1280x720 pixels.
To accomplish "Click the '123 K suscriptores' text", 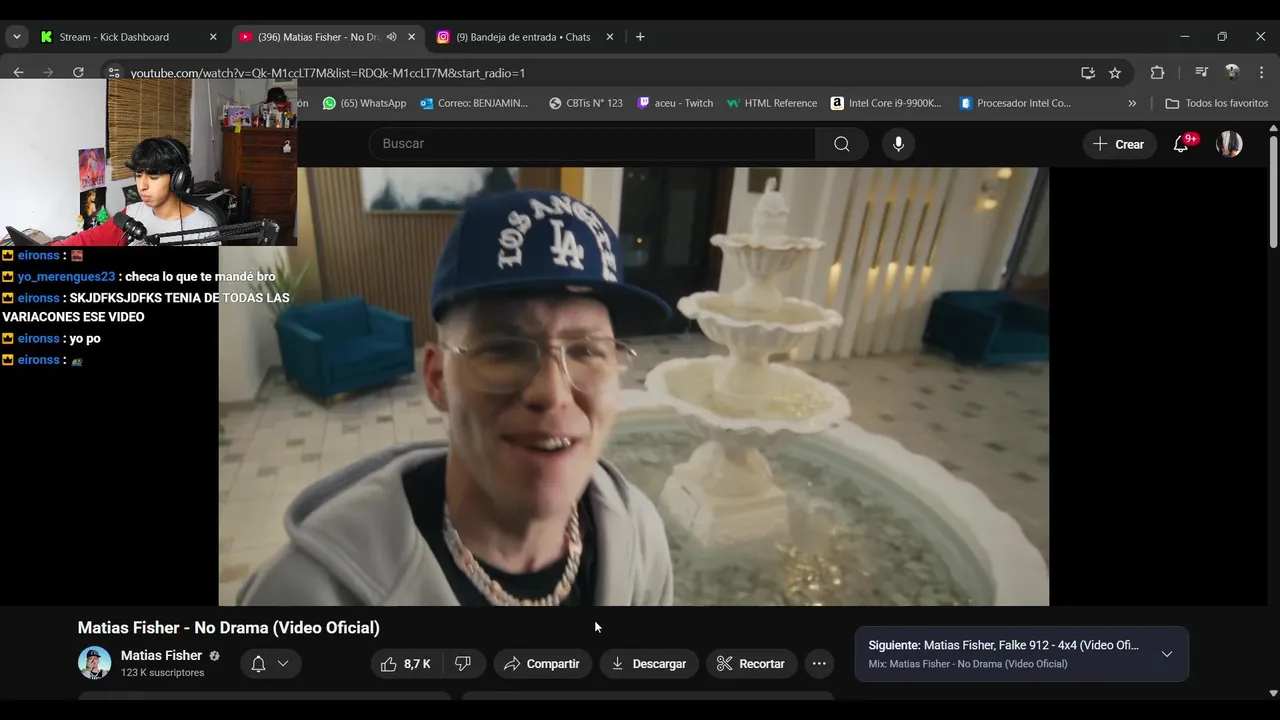I will (x=163, y=673).
